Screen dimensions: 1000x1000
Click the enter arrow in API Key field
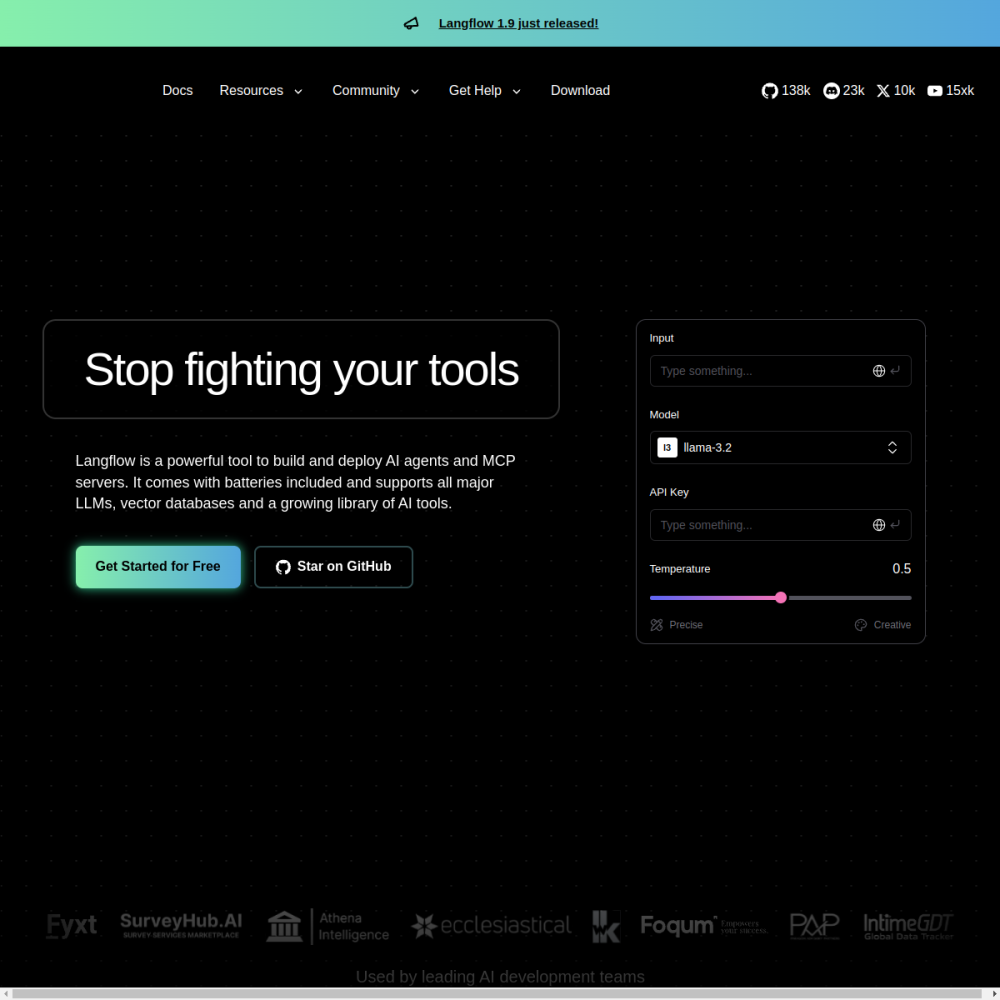pos(895,524)
